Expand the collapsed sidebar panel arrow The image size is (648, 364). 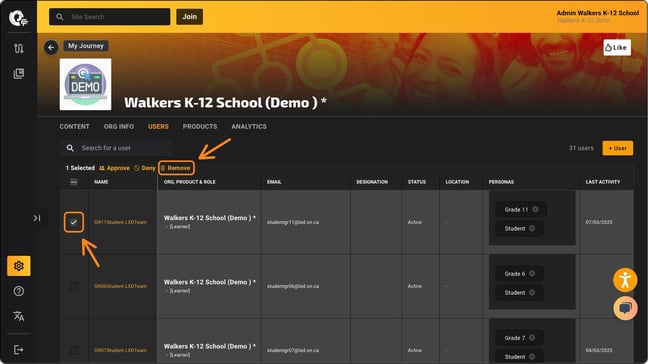[x=37, y=218]
